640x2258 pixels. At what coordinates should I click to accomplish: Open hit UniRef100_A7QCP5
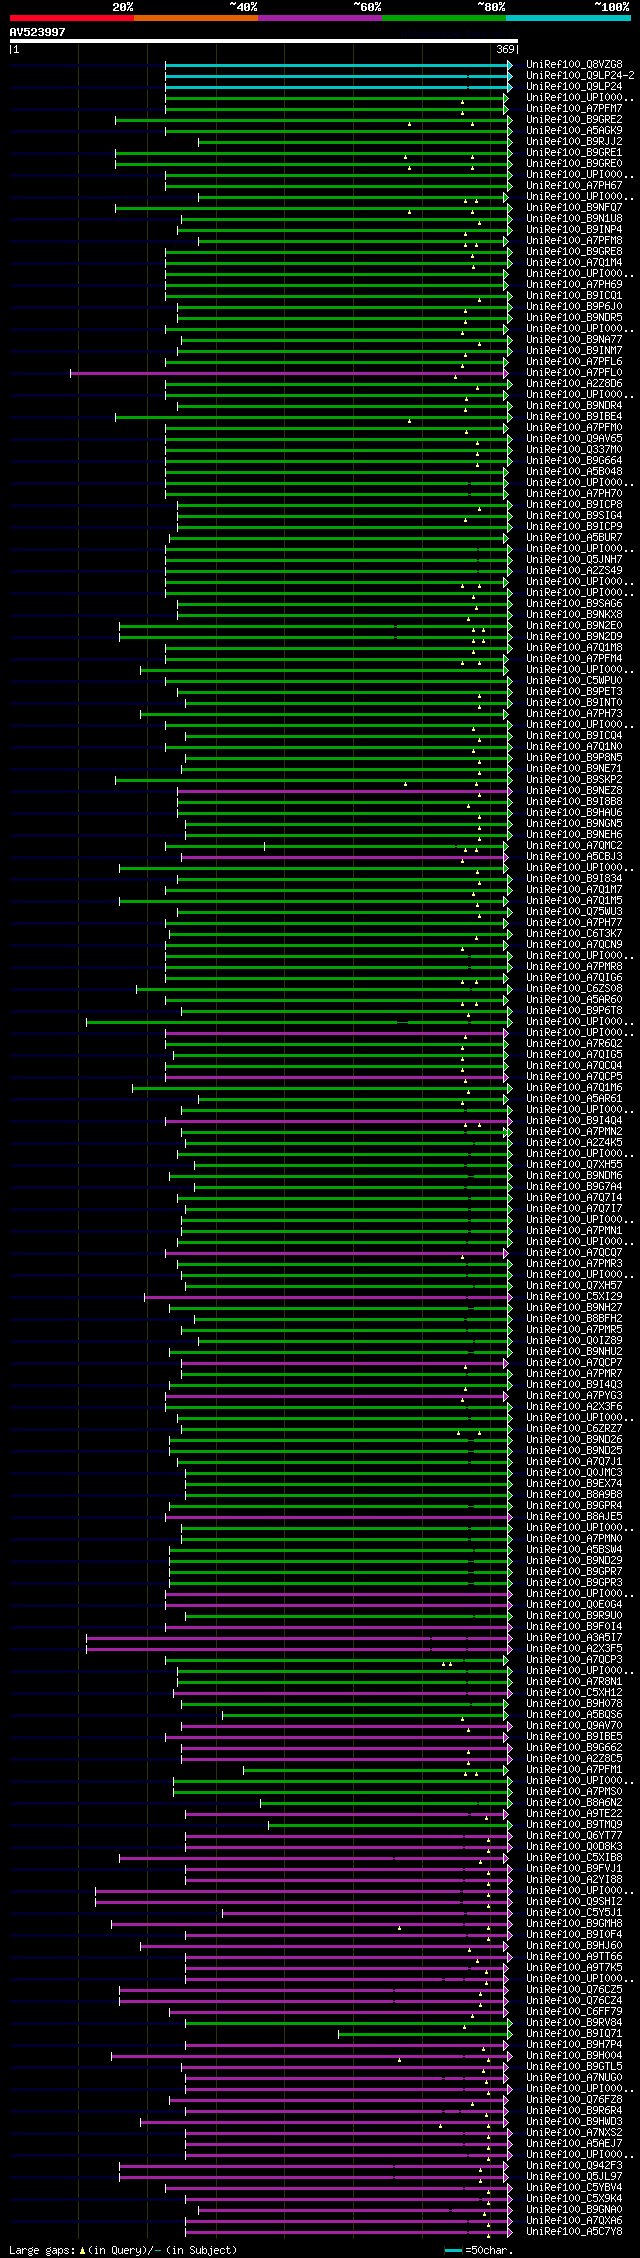(574, 1077)
